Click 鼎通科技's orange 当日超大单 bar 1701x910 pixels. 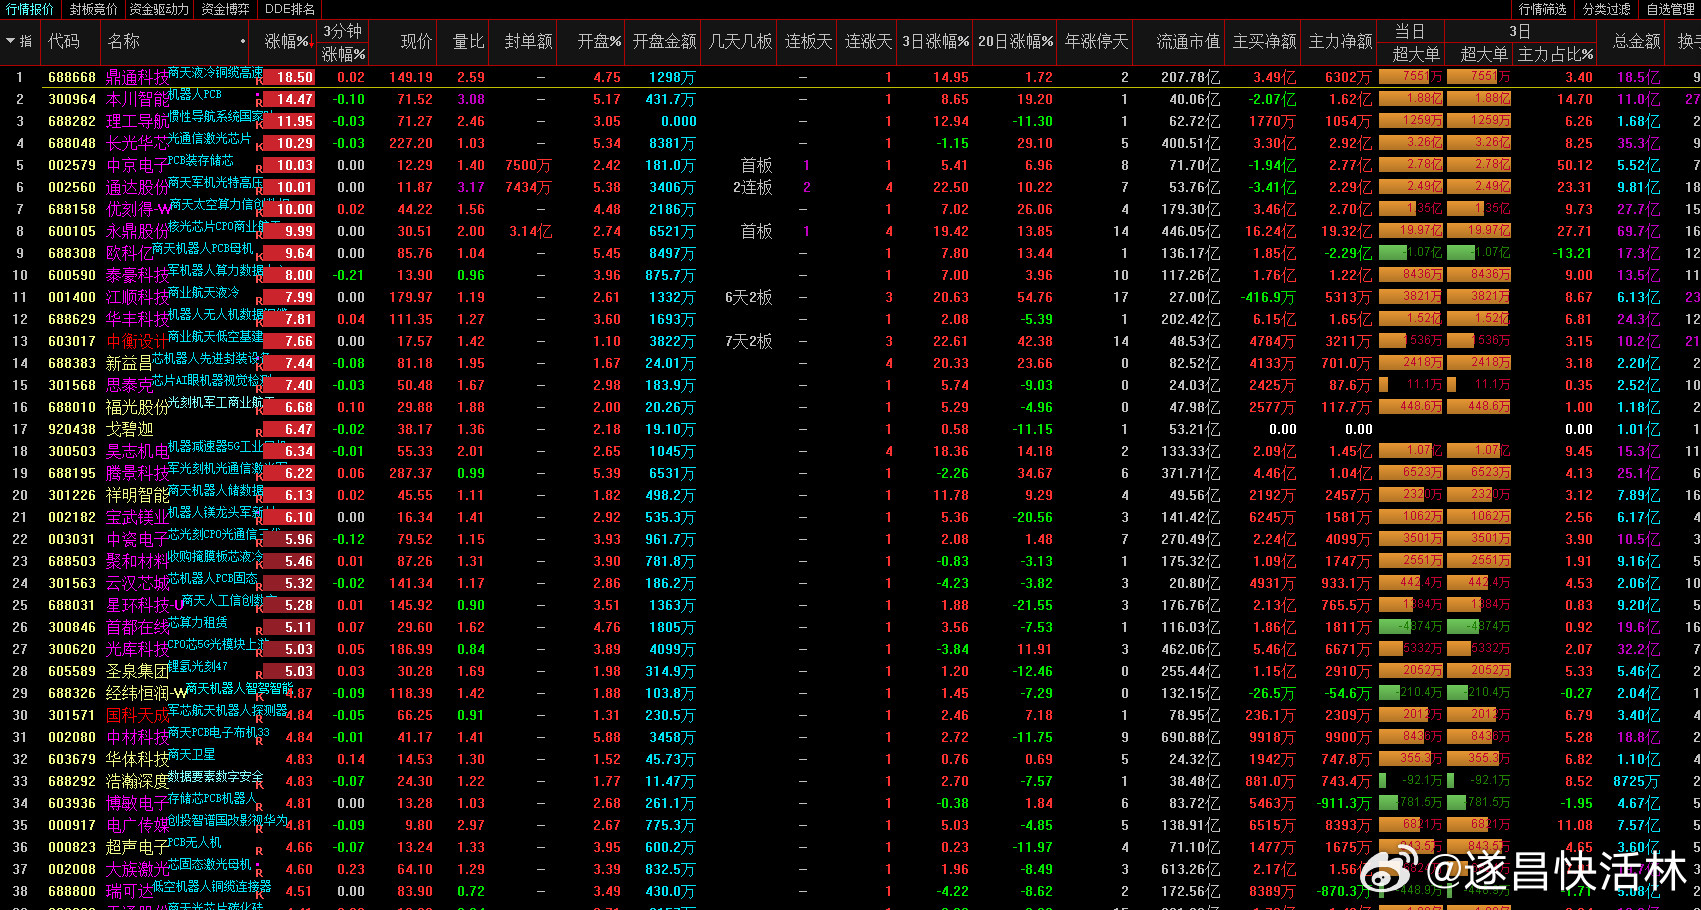[x=1410, y=76]
